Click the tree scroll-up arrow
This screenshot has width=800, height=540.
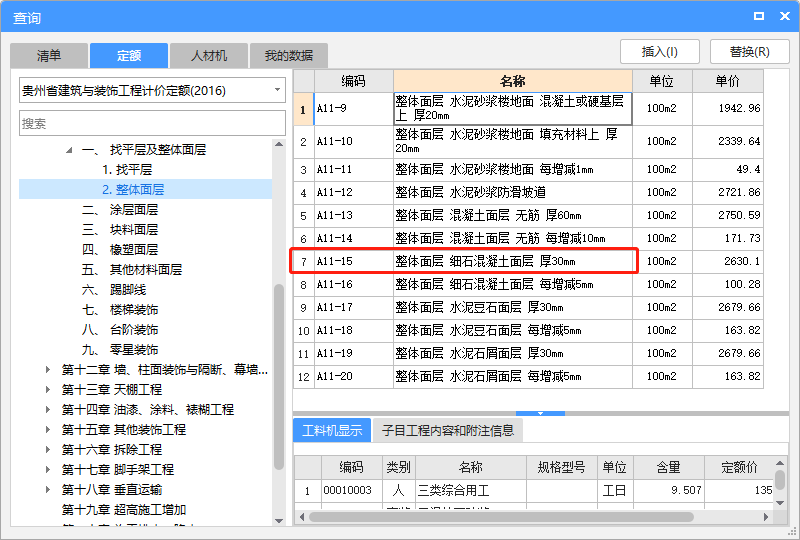279,144
